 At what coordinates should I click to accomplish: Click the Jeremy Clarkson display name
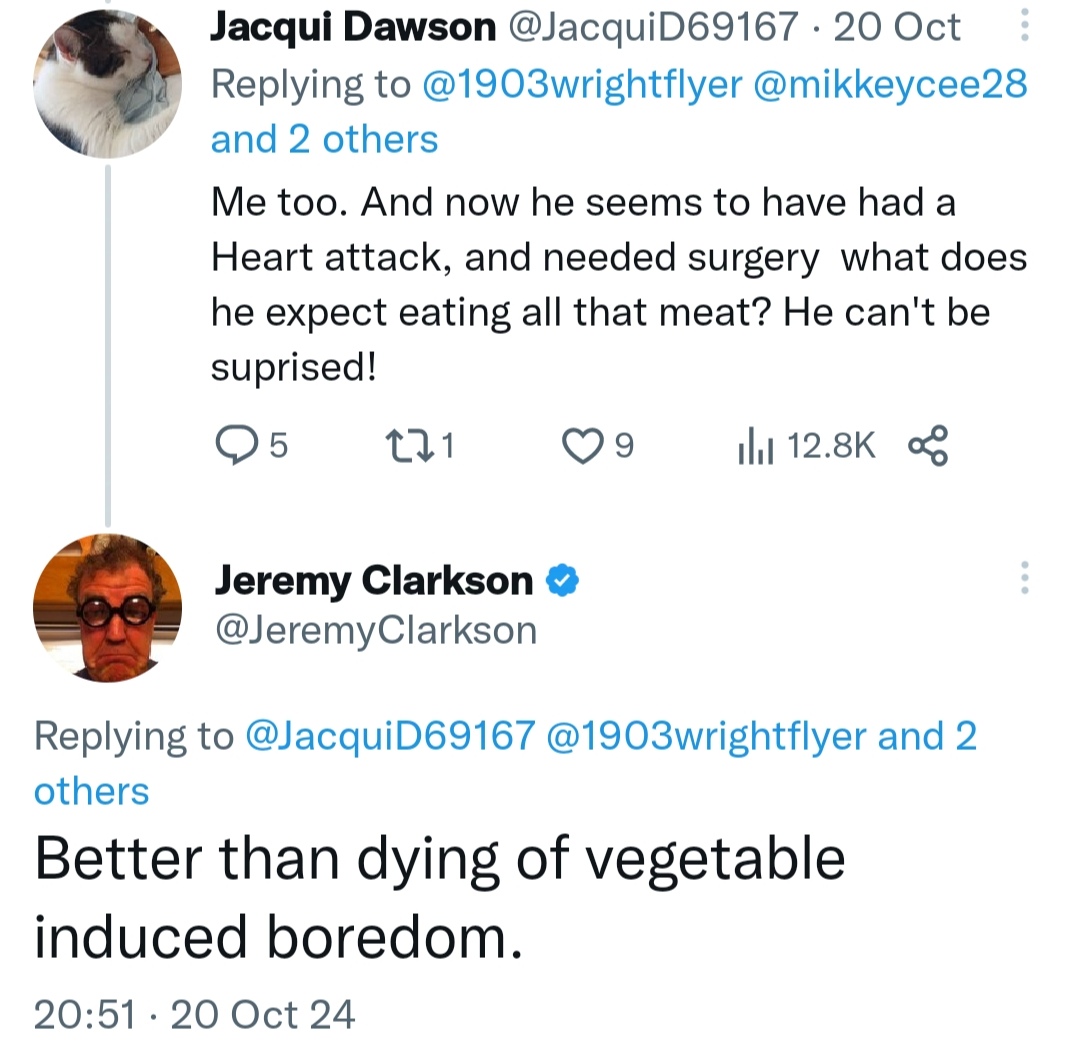point(375,579)
